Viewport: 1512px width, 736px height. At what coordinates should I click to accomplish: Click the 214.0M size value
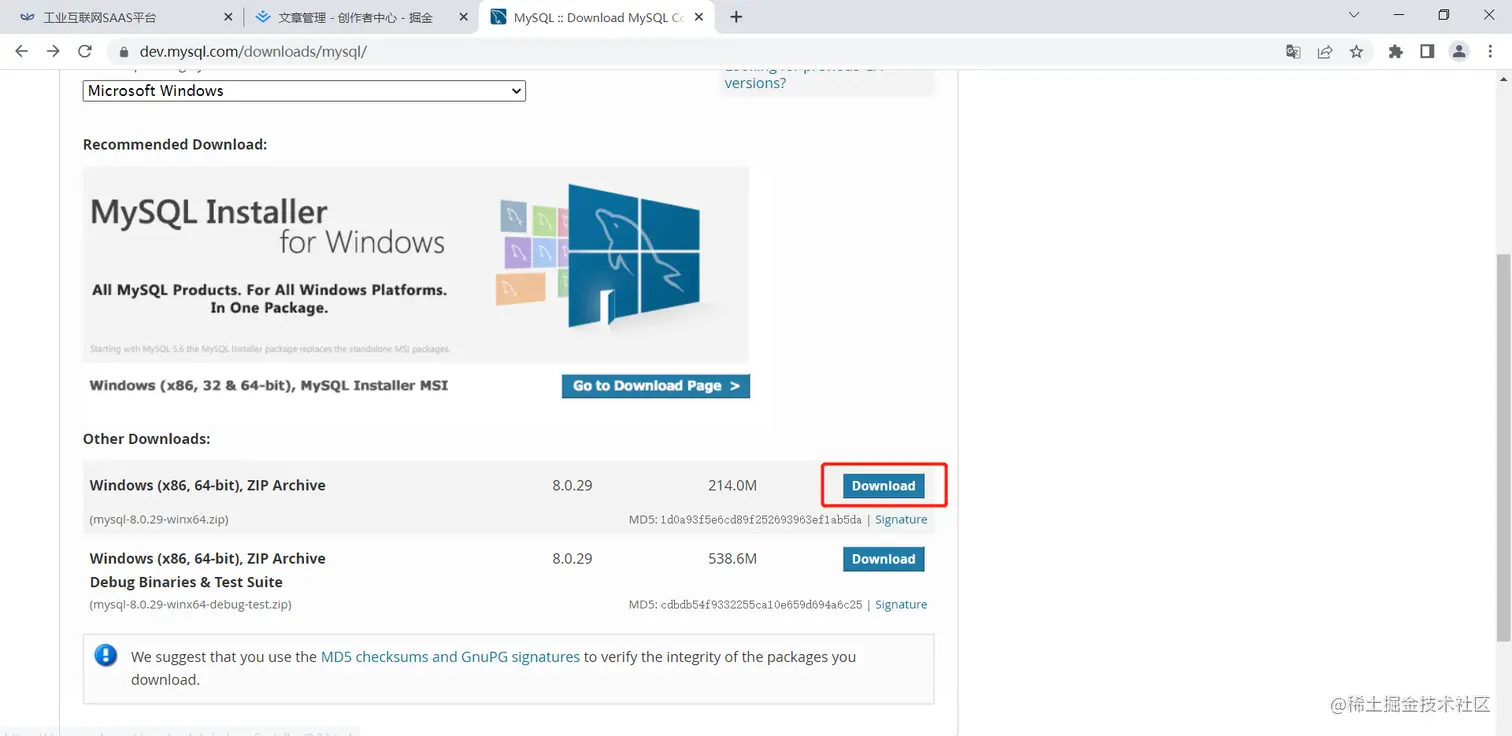(732, 486)
